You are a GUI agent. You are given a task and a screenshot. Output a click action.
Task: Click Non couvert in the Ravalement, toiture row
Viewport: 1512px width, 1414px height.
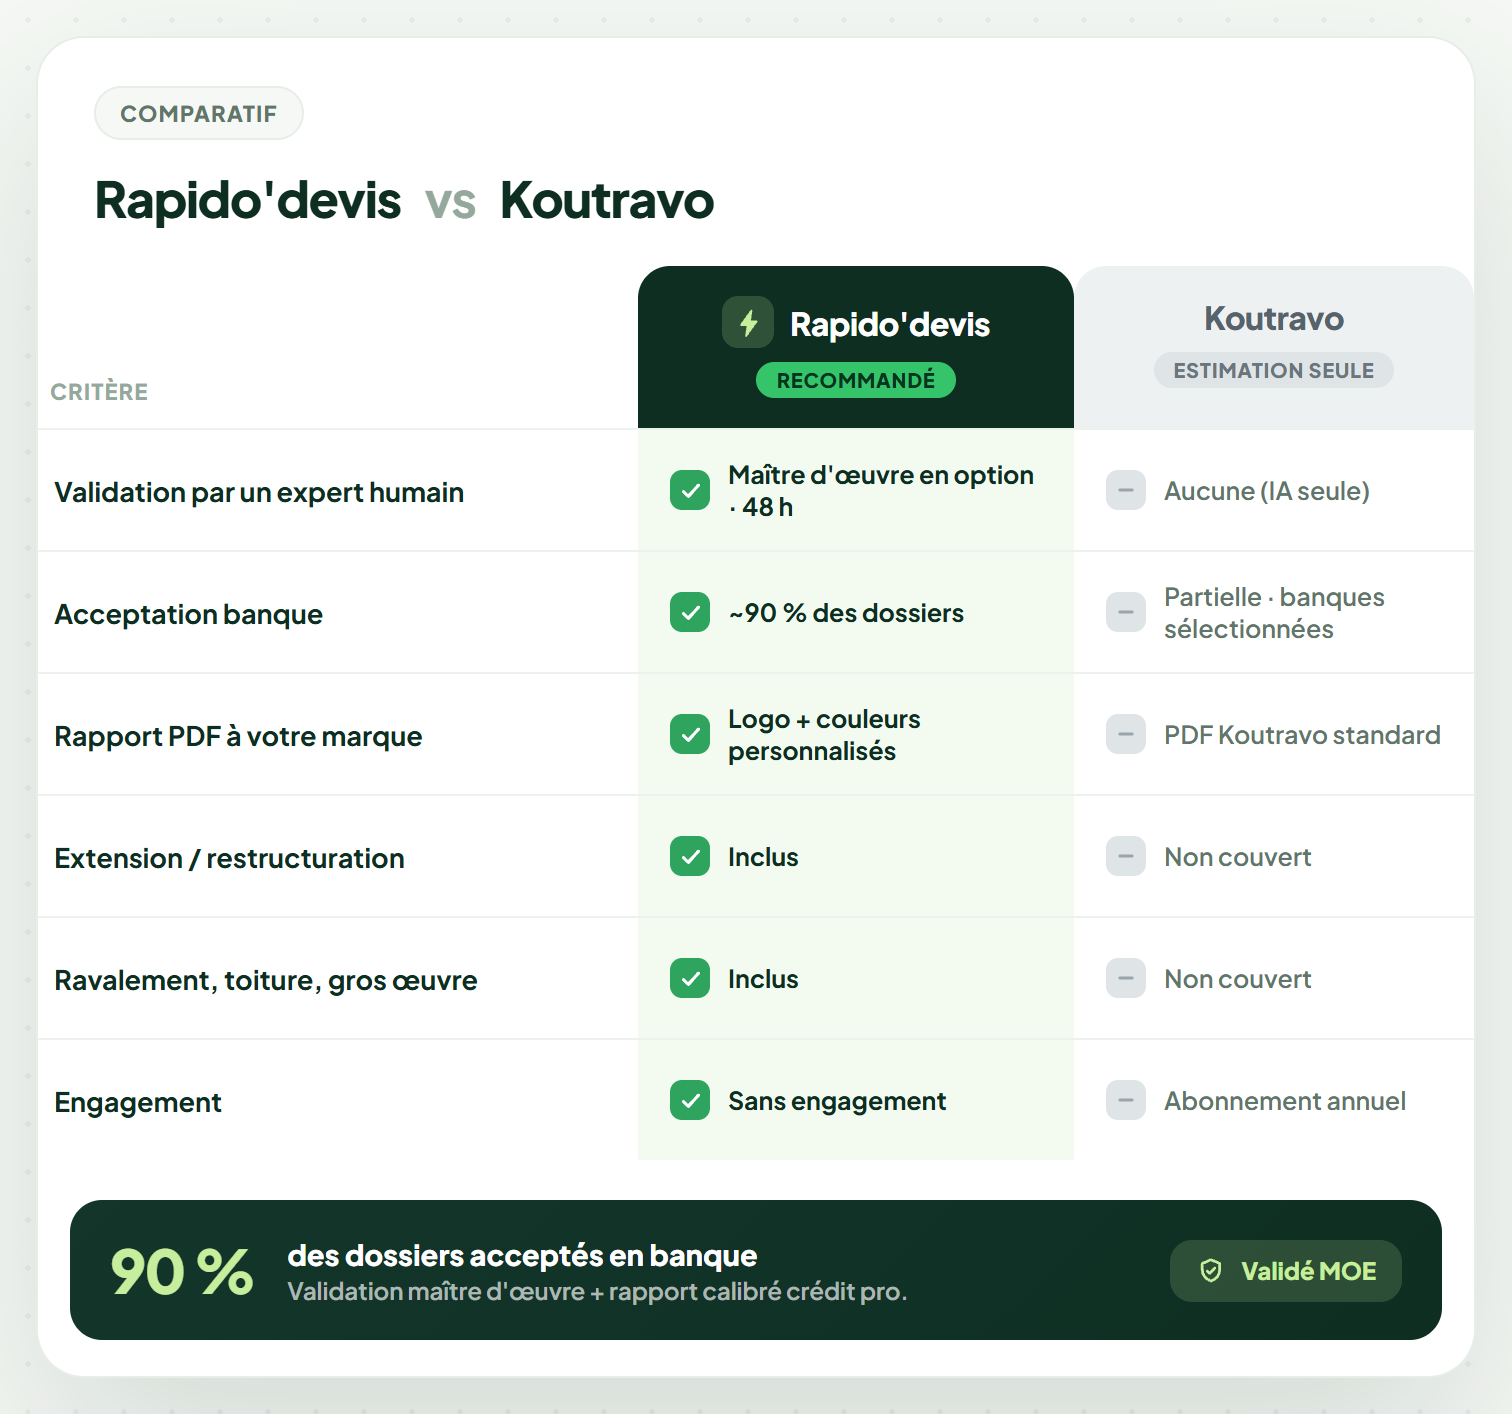(x=1238, y=979)
